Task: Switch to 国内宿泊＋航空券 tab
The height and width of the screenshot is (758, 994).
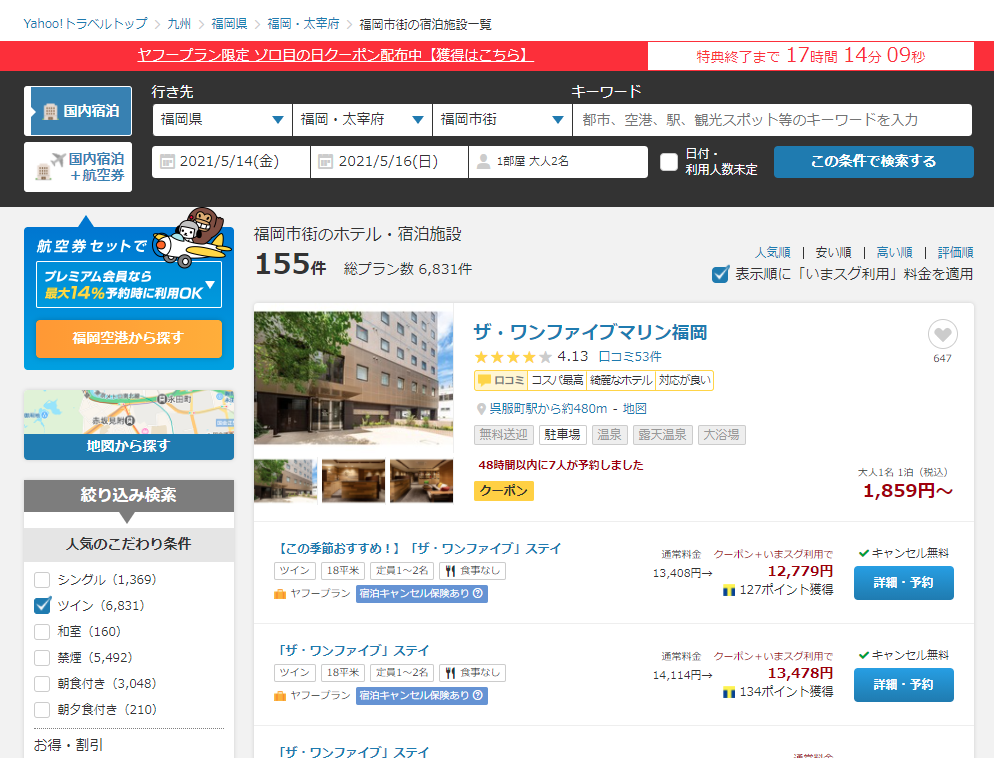Action: pyautogui.click(x=78, y=166)
